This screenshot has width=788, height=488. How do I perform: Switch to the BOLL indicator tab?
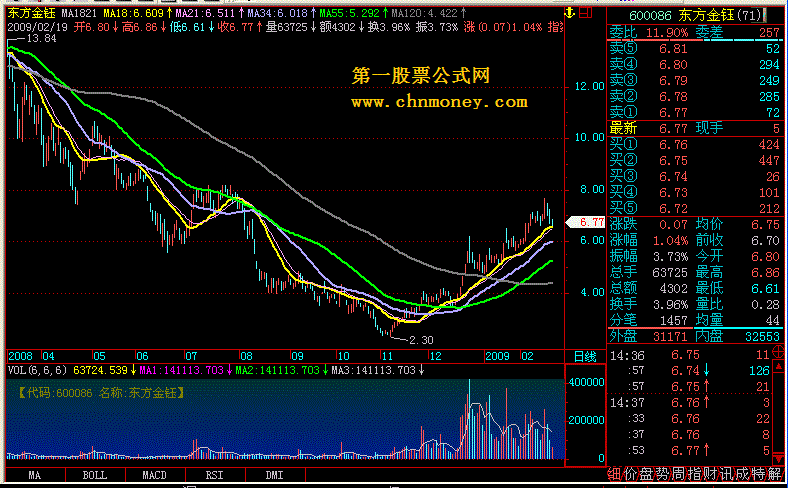coord(95,475)
